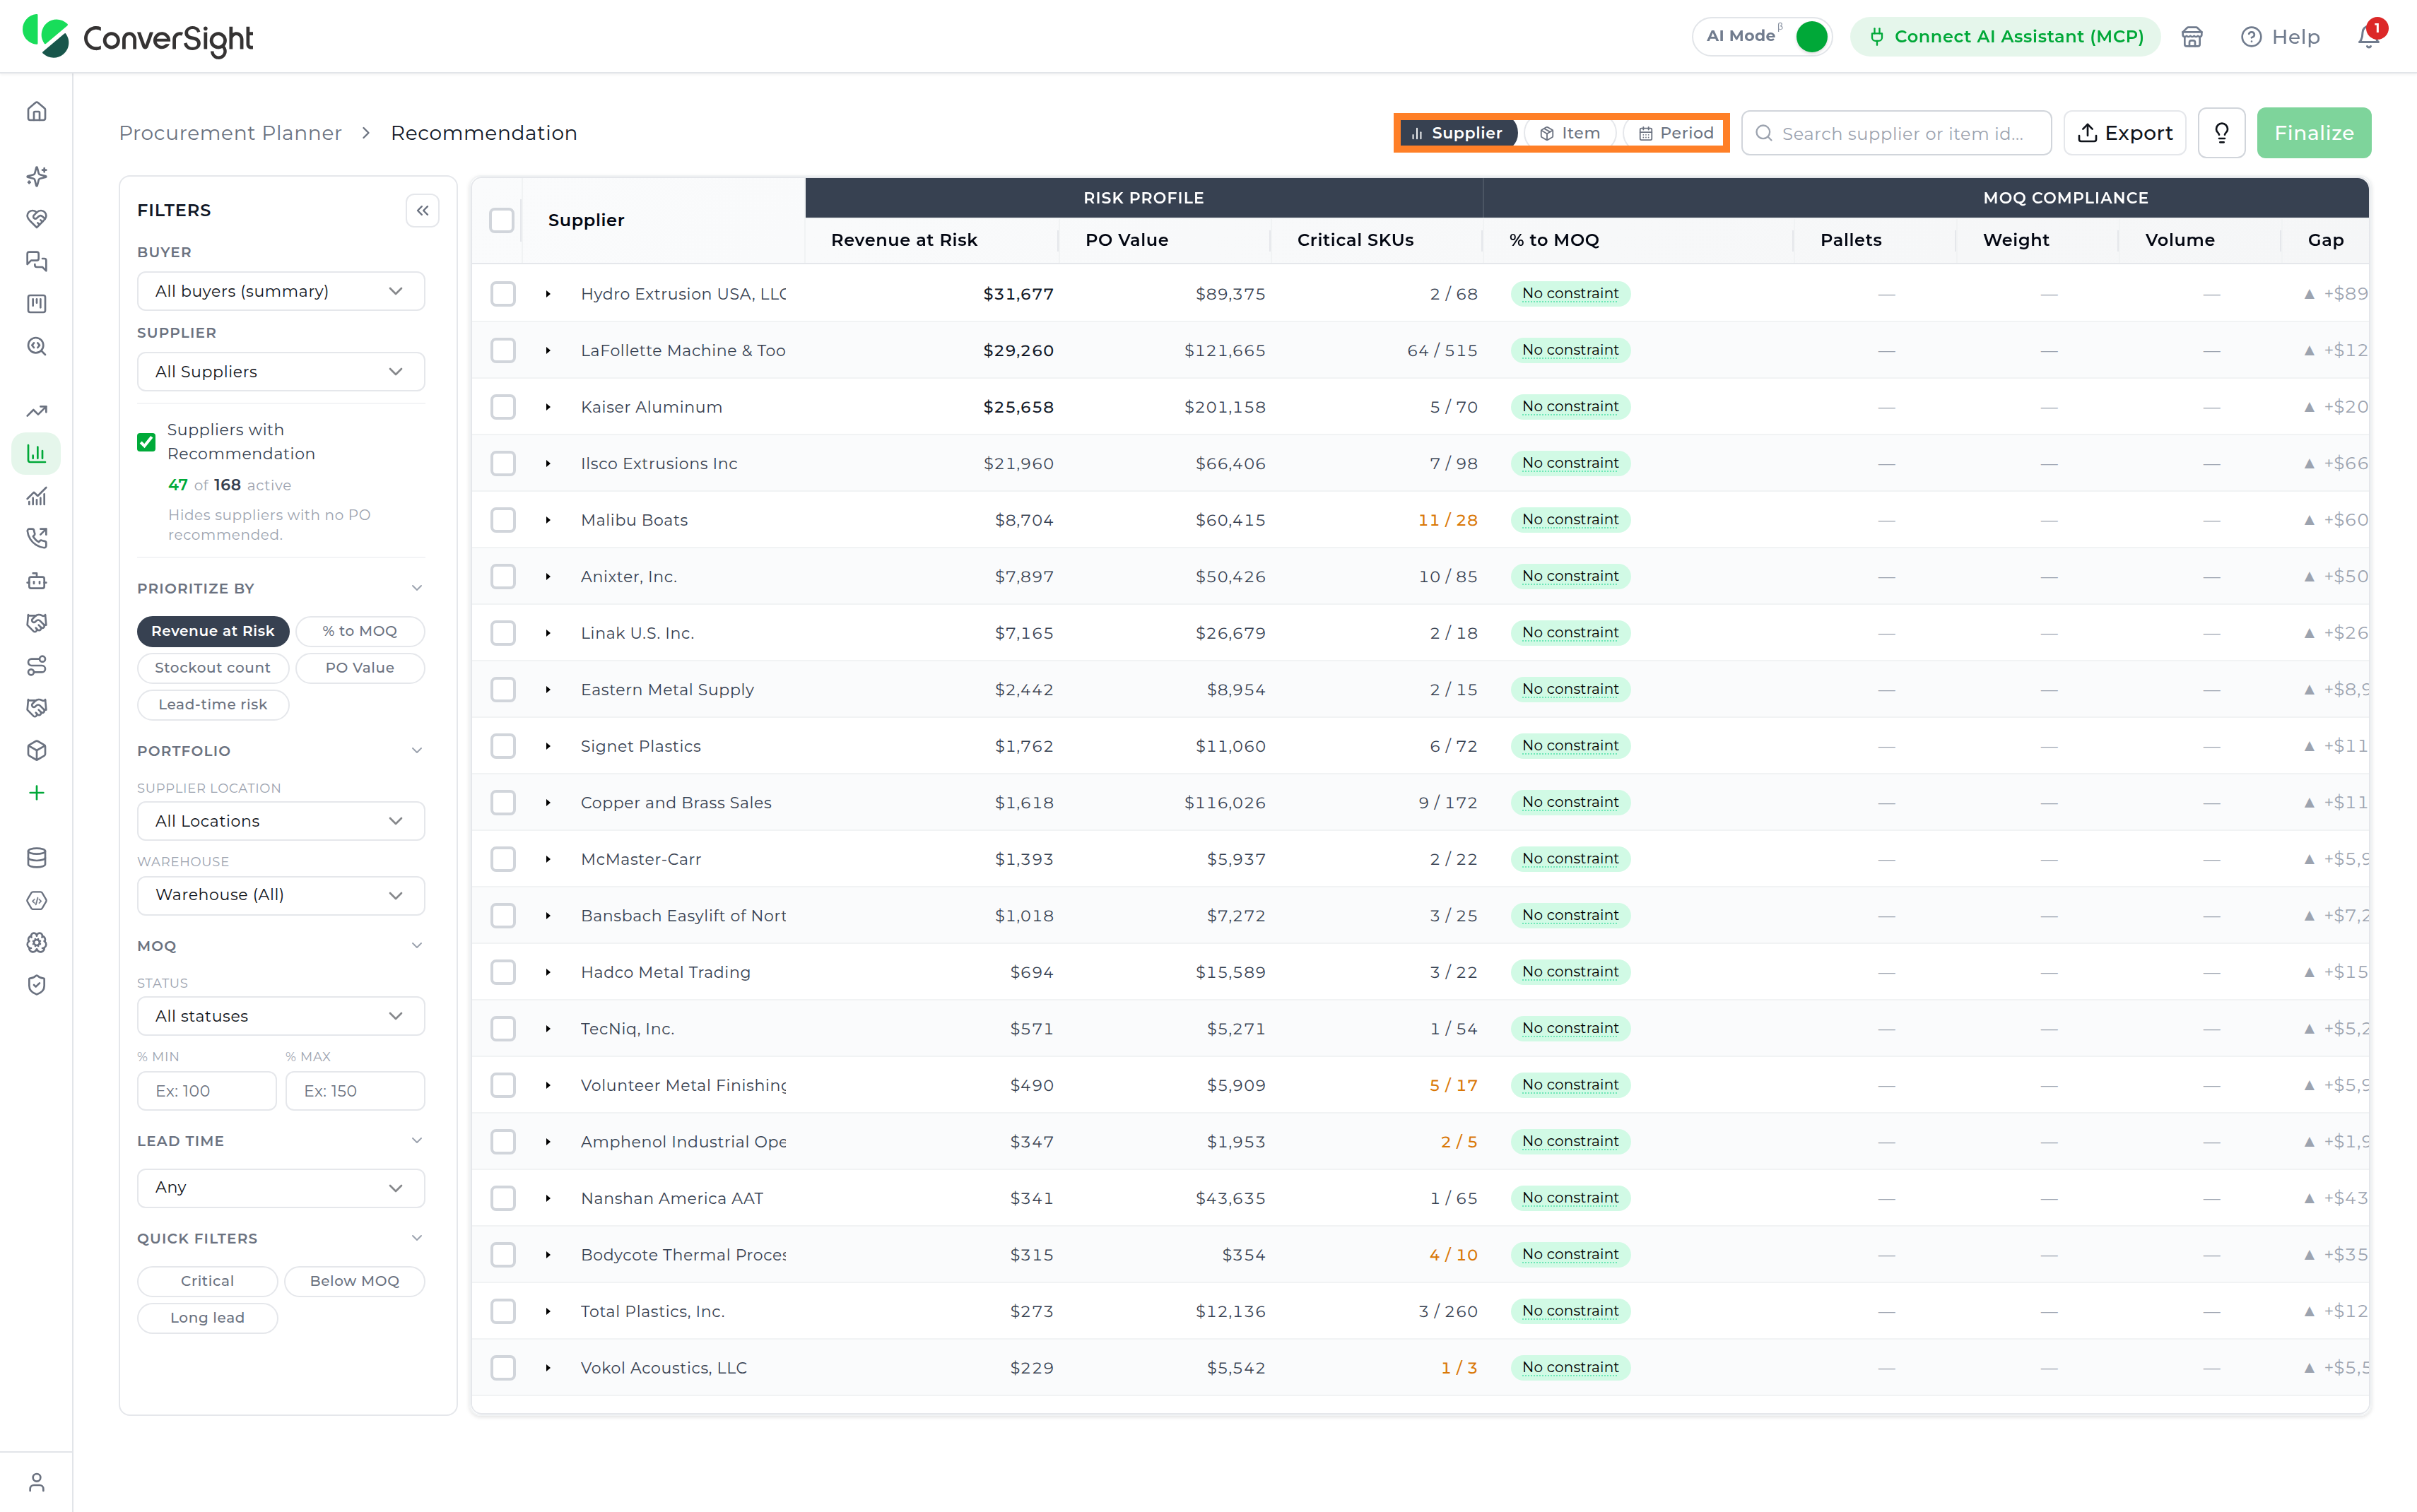The width and height of the screenshot is (2417, 1512).
Task: Collapse the Filters panel with double chevron
Action: tap(423, 210)
